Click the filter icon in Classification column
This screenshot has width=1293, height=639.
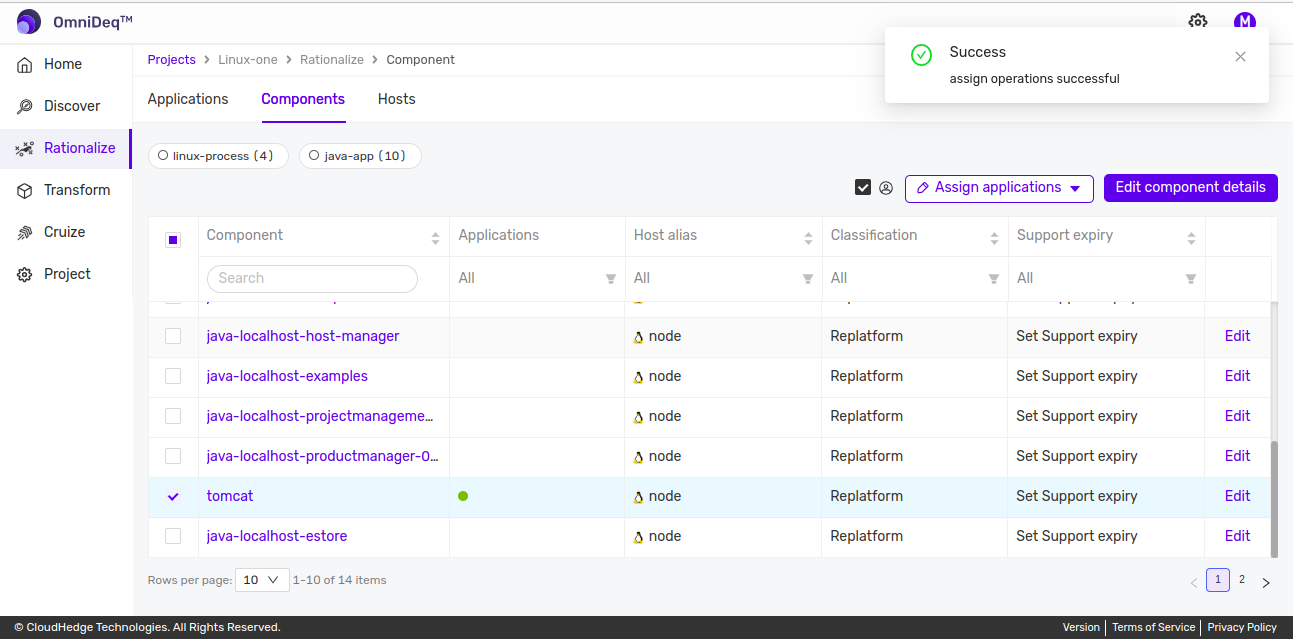point(993,279)
